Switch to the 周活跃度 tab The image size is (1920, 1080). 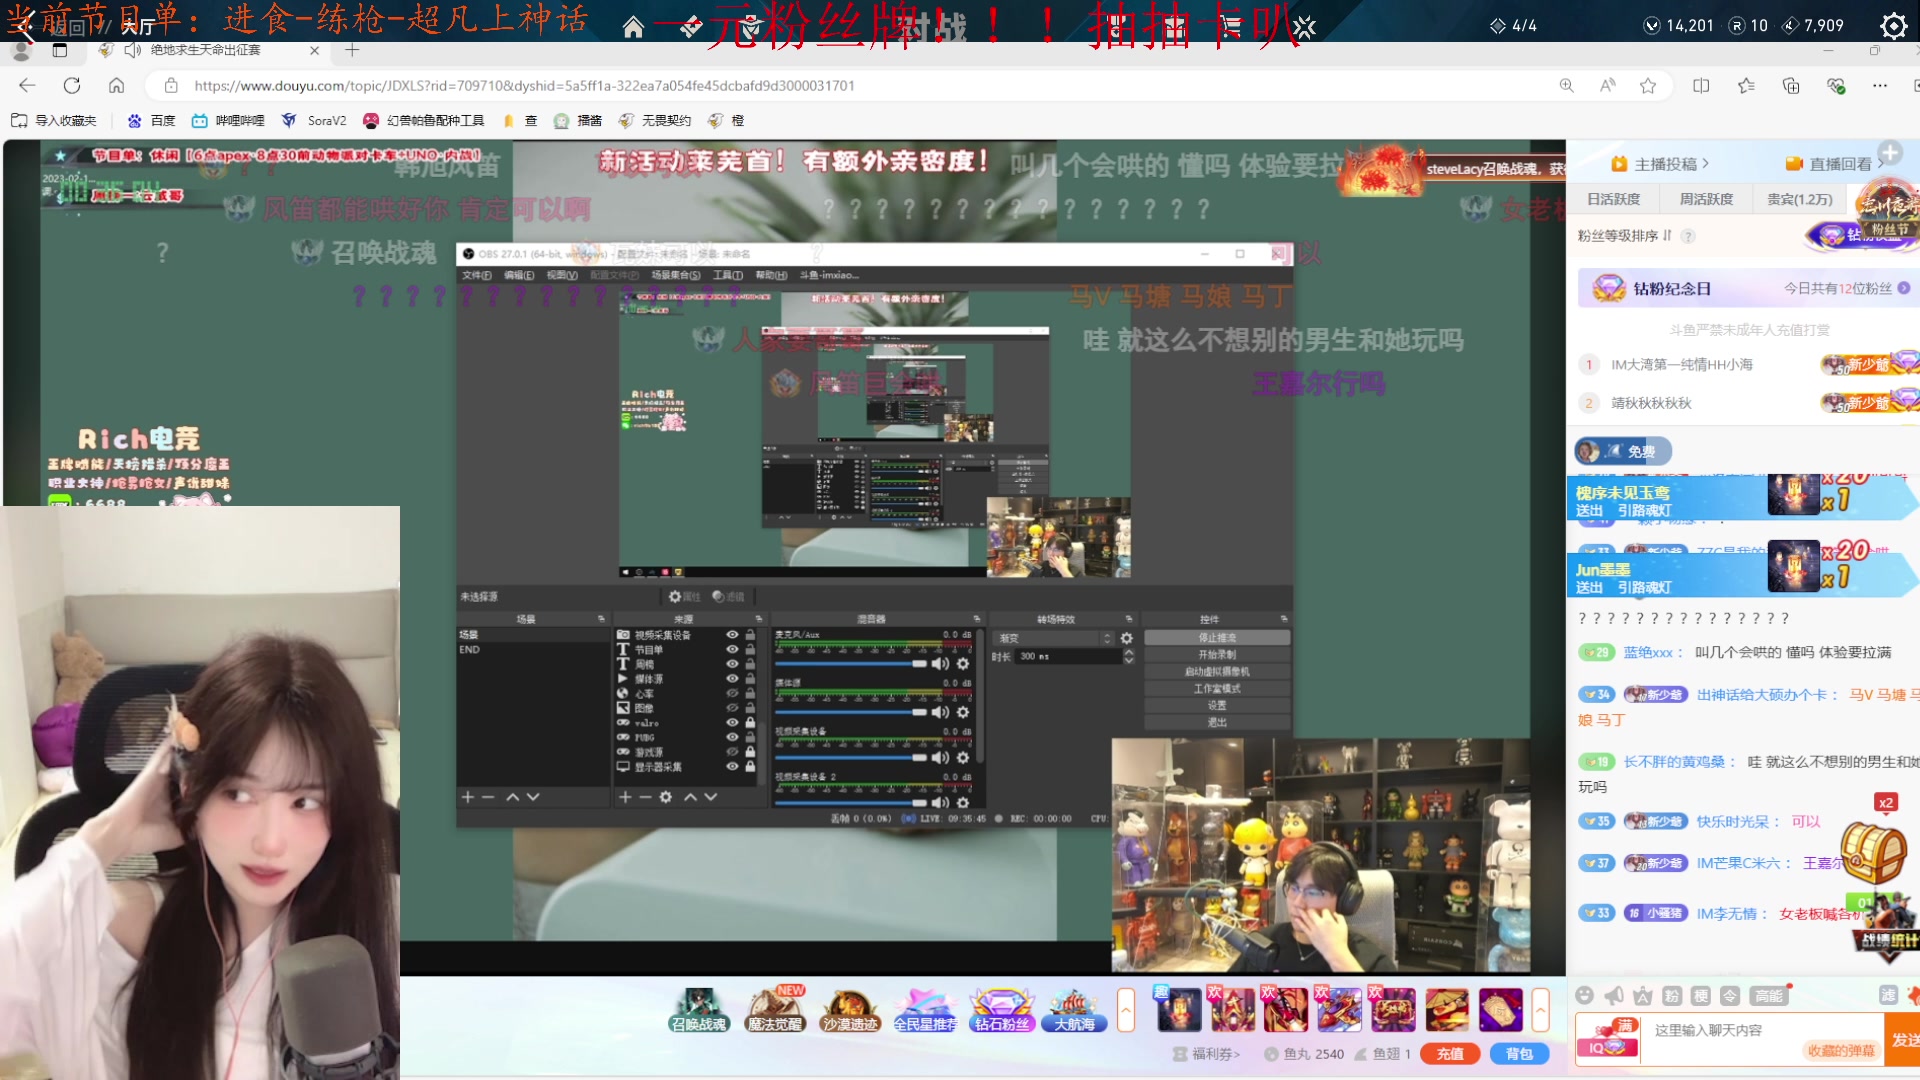pyautogui.click(x=1706, y=199)
